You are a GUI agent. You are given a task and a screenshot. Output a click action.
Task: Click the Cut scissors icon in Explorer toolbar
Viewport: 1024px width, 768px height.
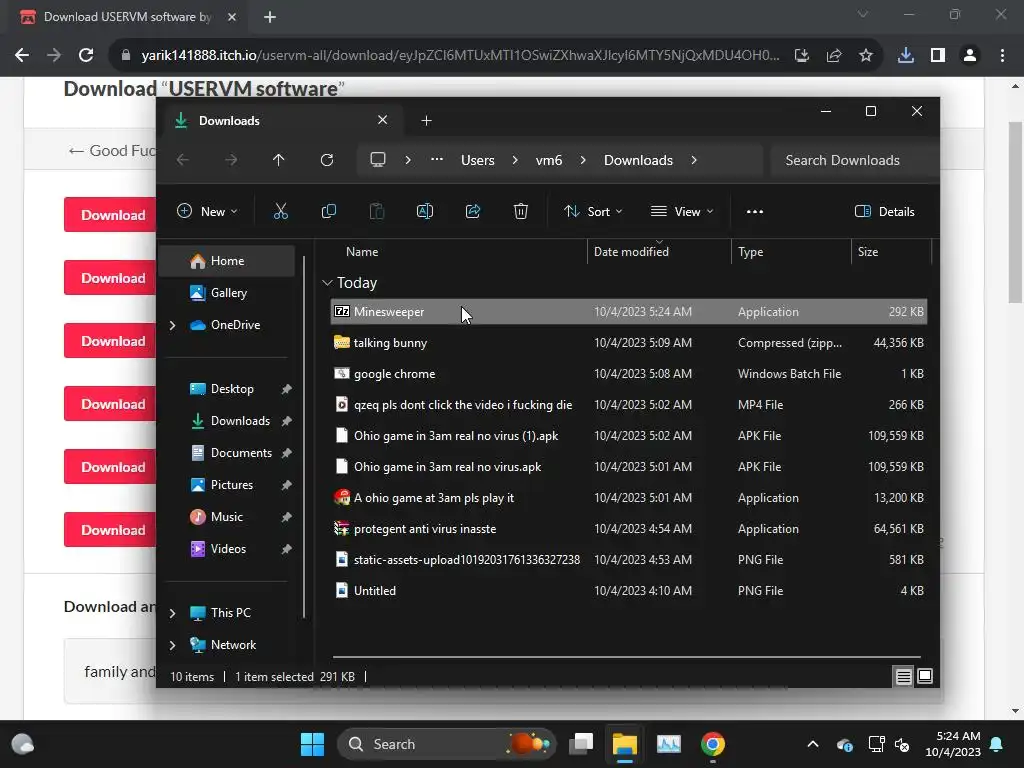pyautogui.click(x=280, y=212)
